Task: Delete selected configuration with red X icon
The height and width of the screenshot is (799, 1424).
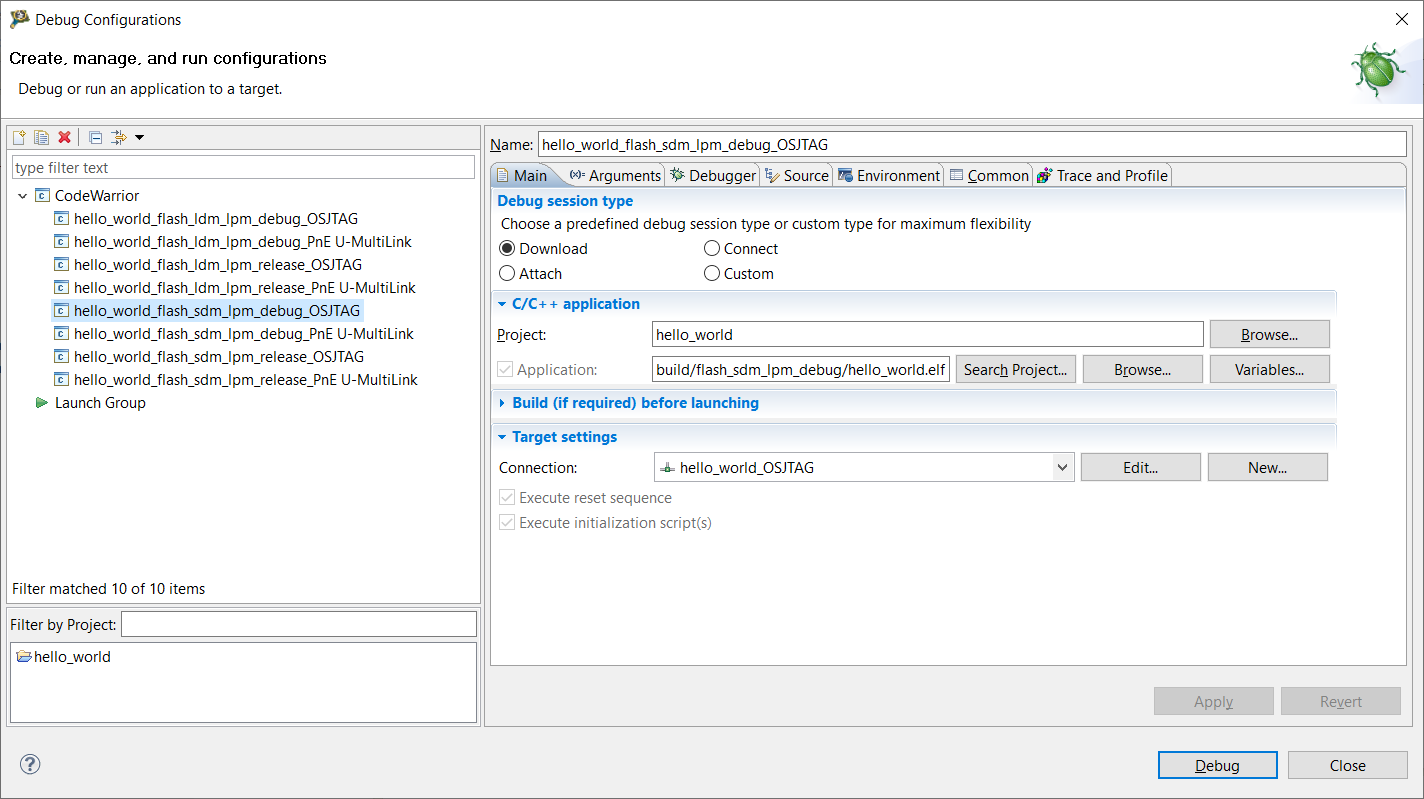Action: click(64, 137)
